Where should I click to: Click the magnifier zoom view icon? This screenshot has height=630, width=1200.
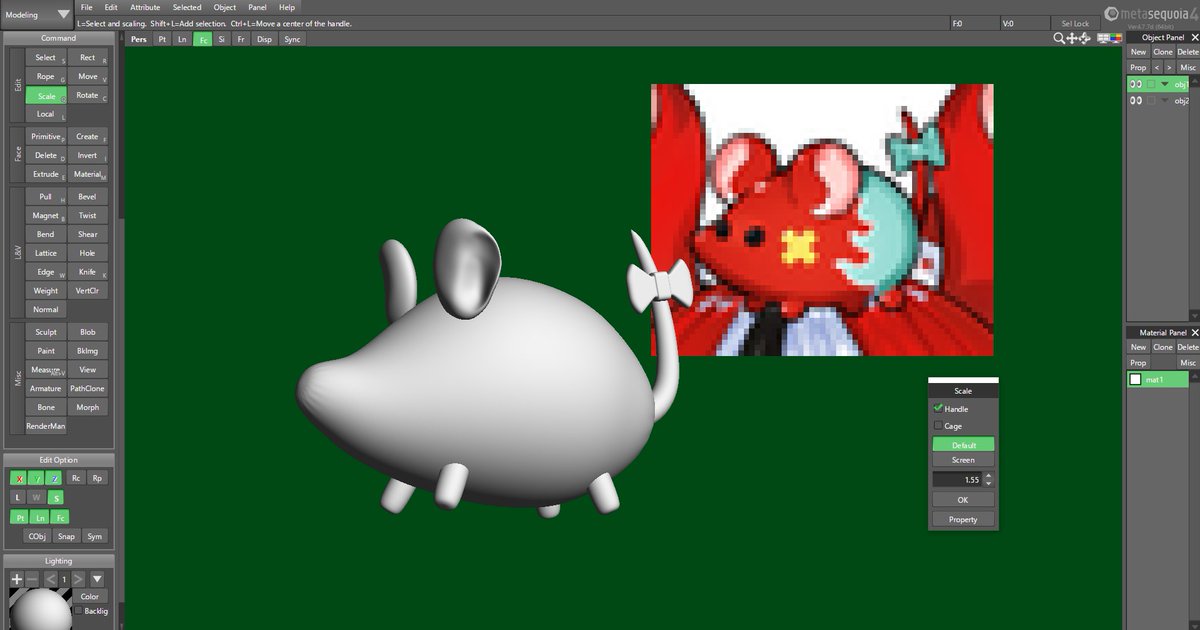pyautogui.click(x=1059, y=38)
